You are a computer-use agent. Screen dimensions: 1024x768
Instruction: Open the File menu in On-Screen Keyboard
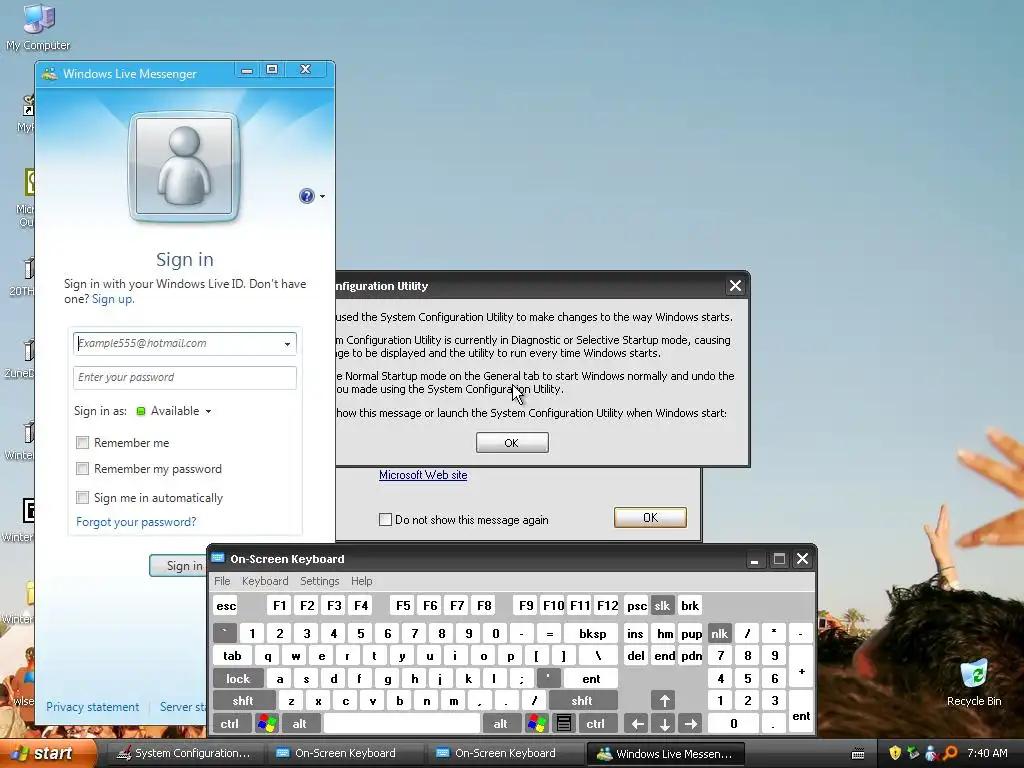222,581
